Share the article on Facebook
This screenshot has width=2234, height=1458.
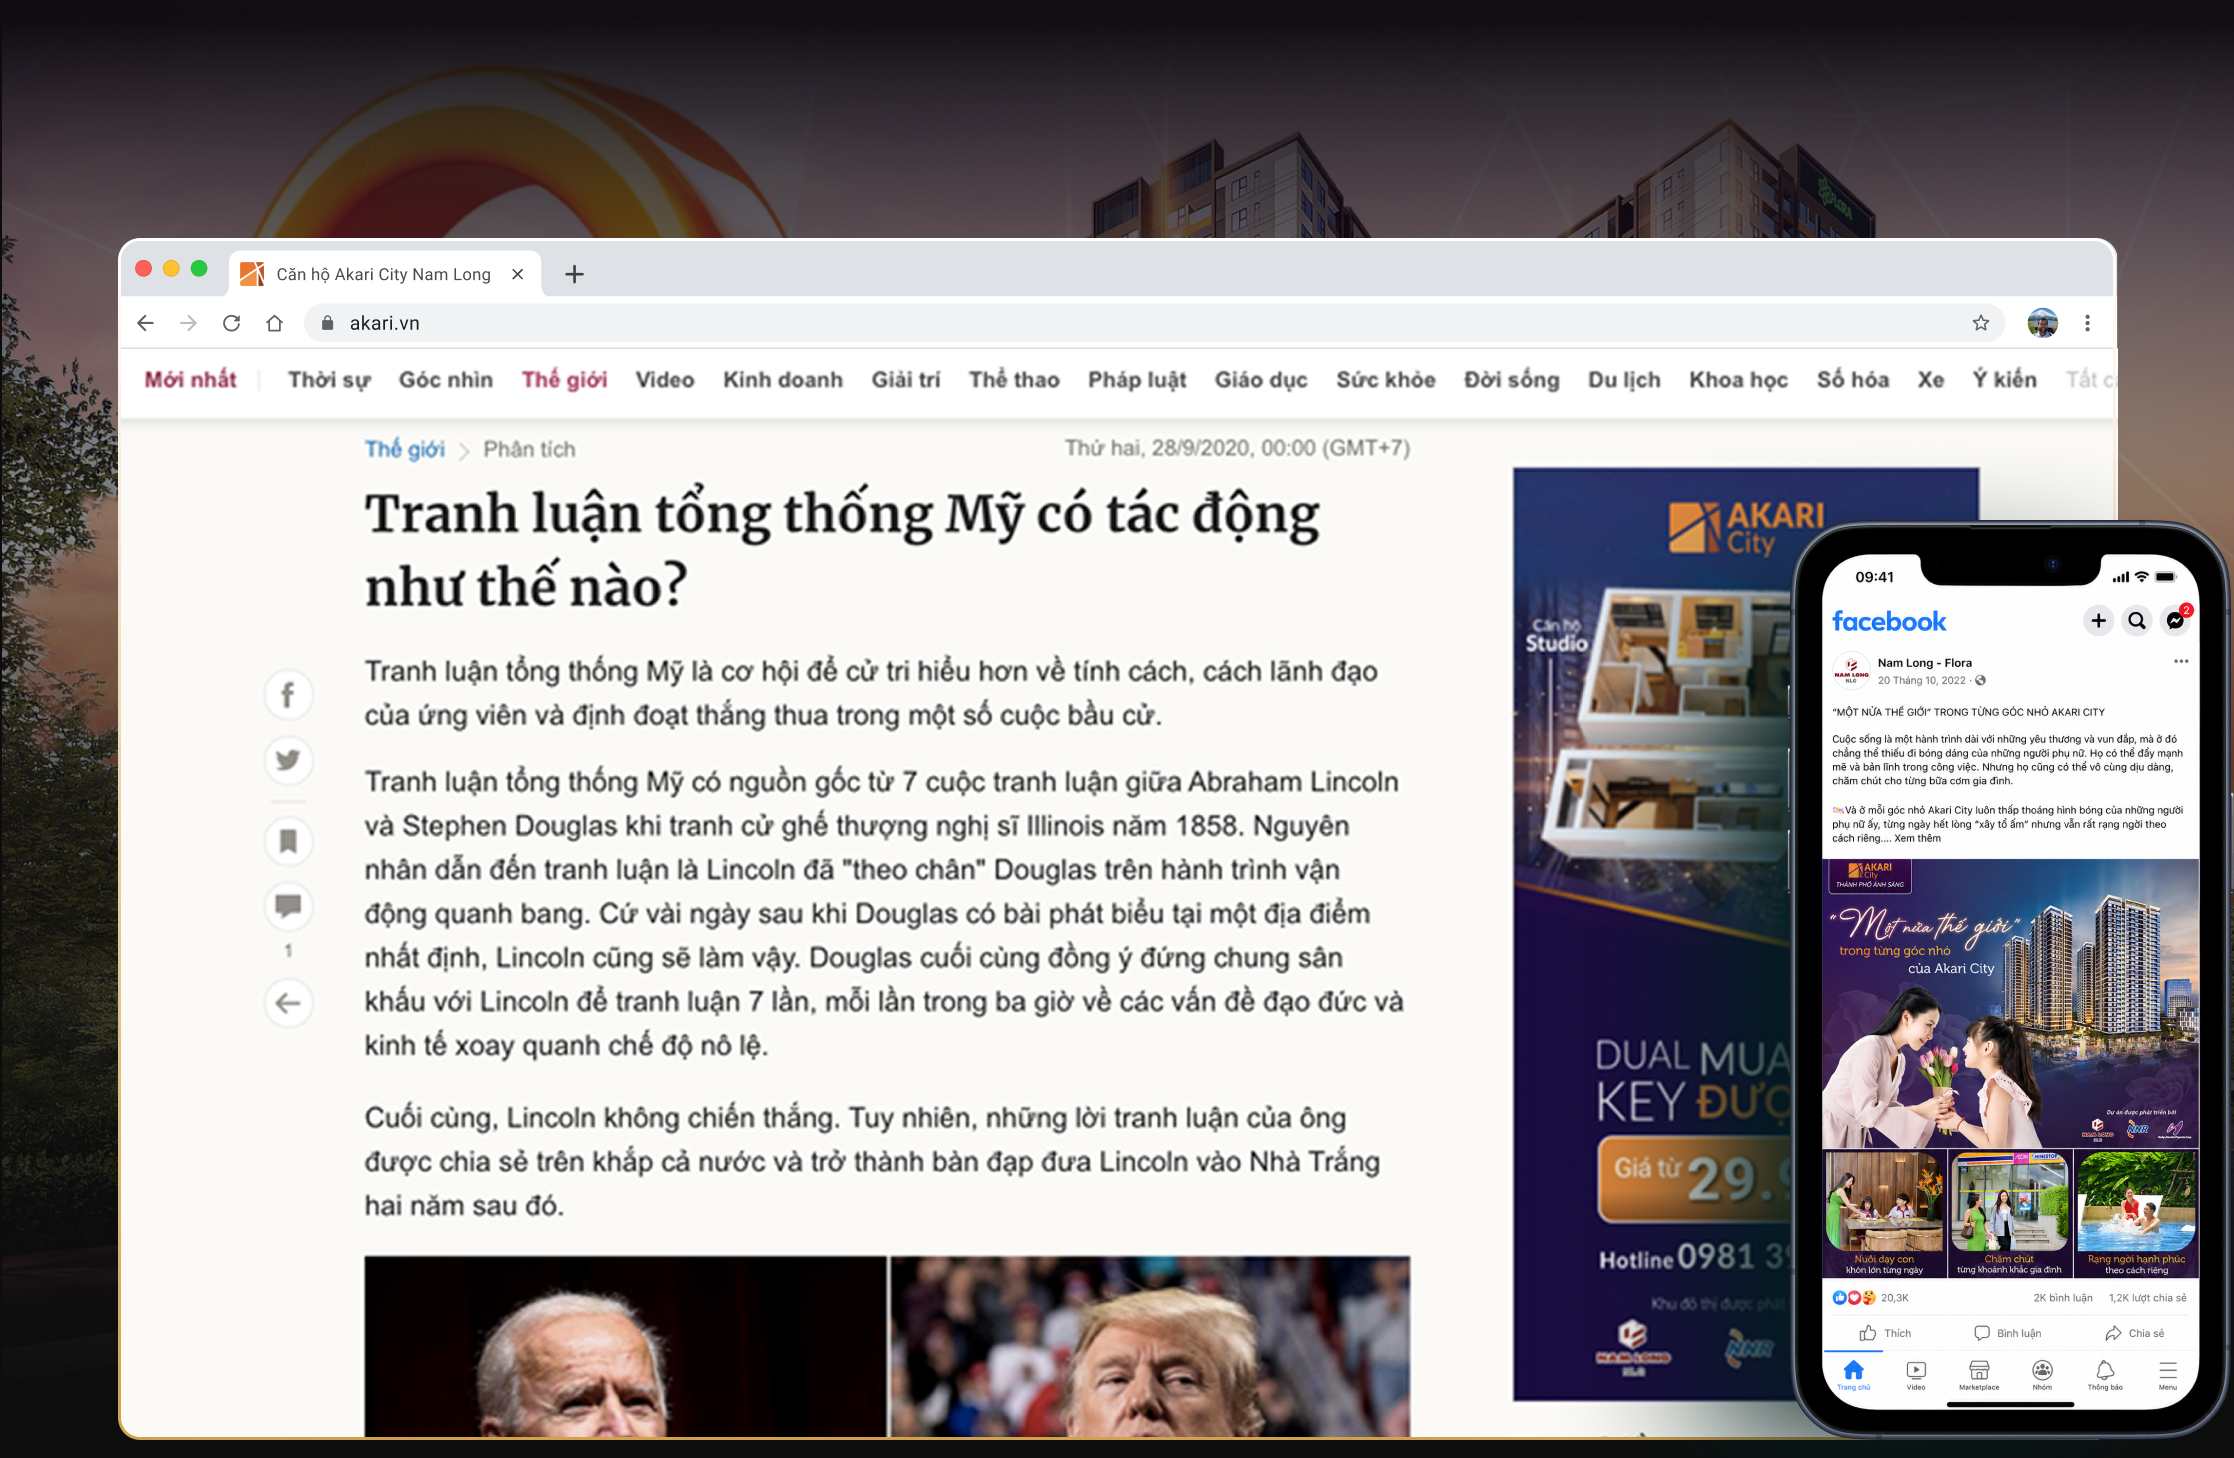tap(288, 695)
